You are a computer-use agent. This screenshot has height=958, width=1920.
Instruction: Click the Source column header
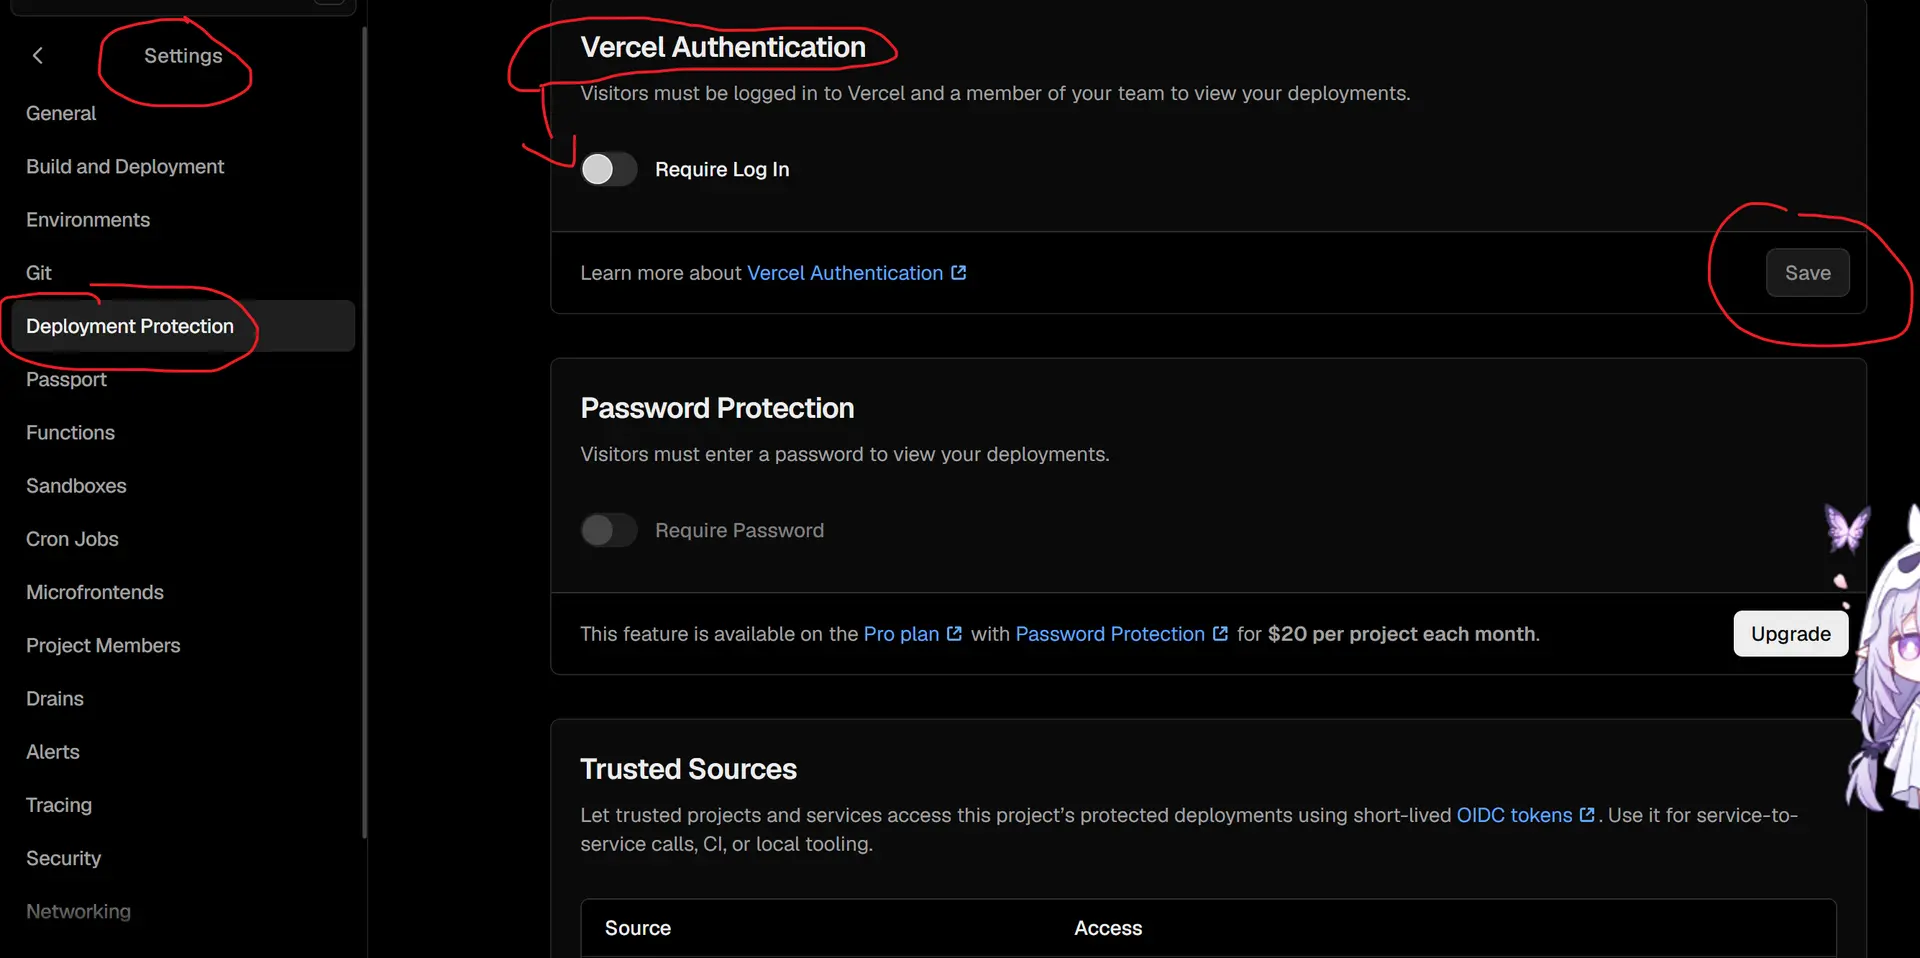[x=638, y=928]
